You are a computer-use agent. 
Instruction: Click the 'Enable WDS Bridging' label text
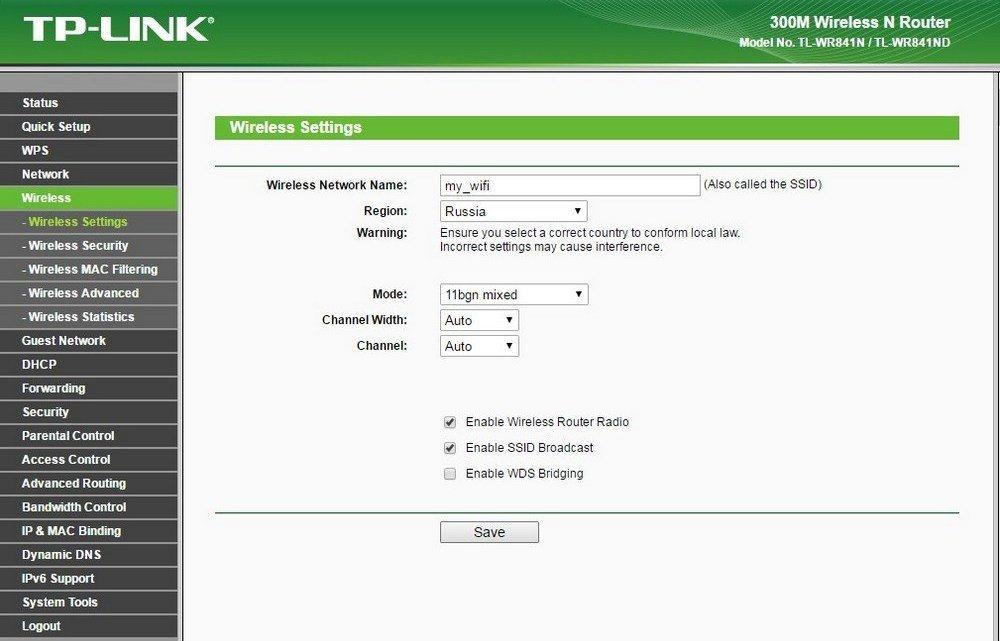click(x=525, y=474)
